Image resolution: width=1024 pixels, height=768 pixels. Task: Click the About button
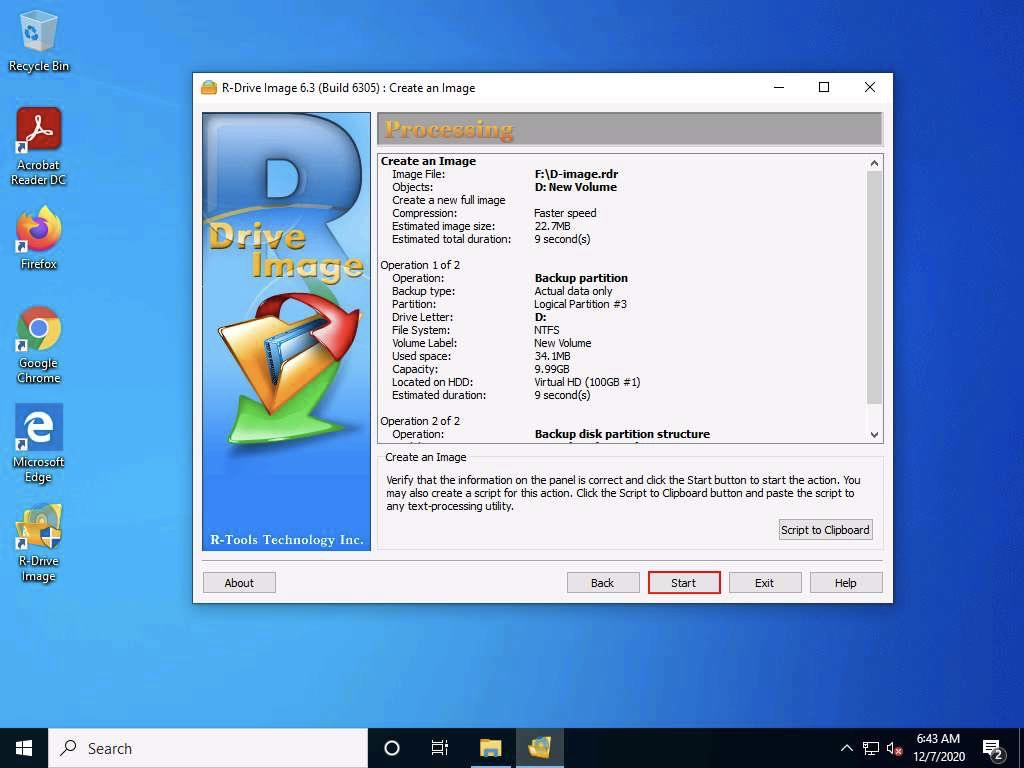(239, 583)
